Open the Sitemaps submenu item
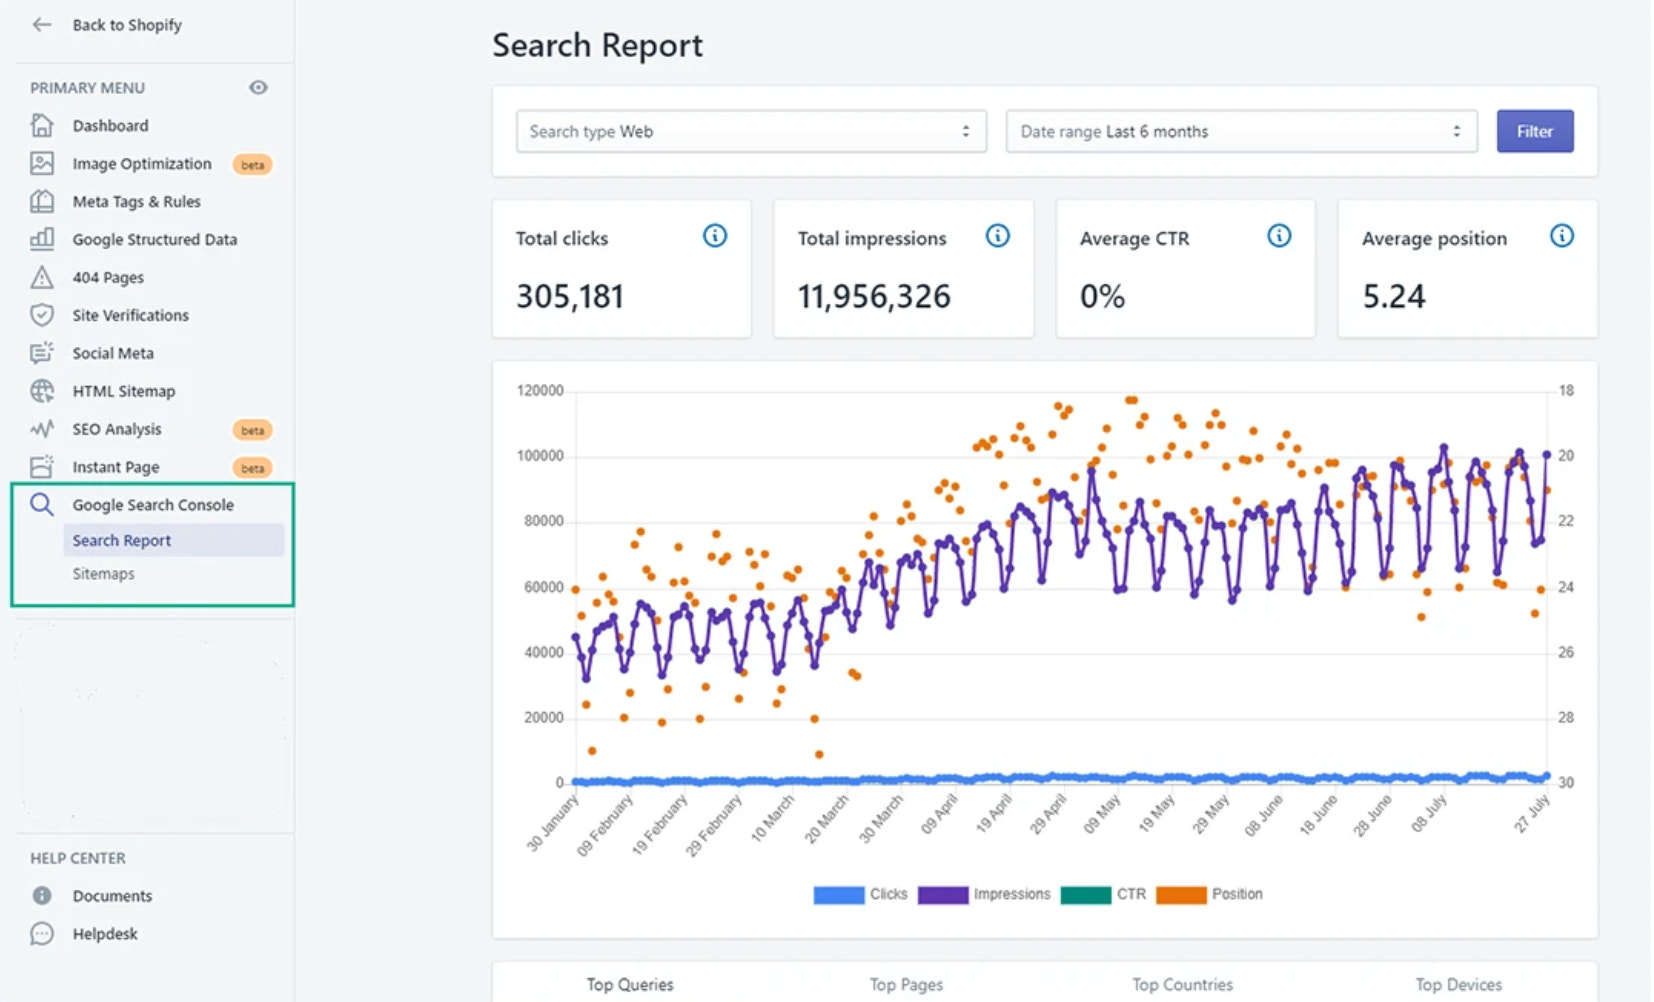The width and height of the screenshot is (1654, 1002). 103,574
